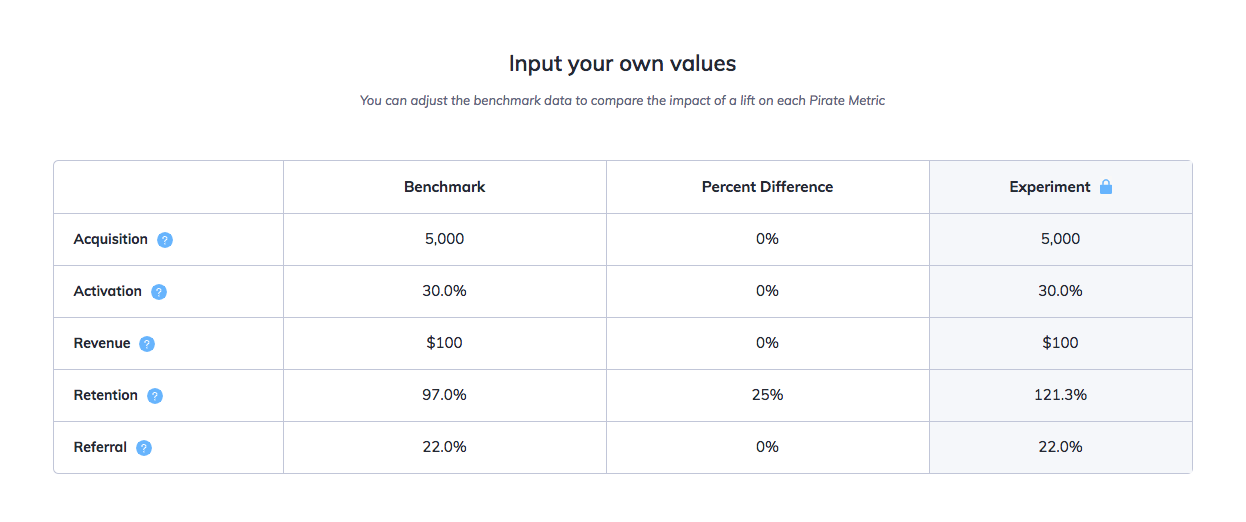Select Revenue percent difference 0% field
1246x522 pixels.
767,343
